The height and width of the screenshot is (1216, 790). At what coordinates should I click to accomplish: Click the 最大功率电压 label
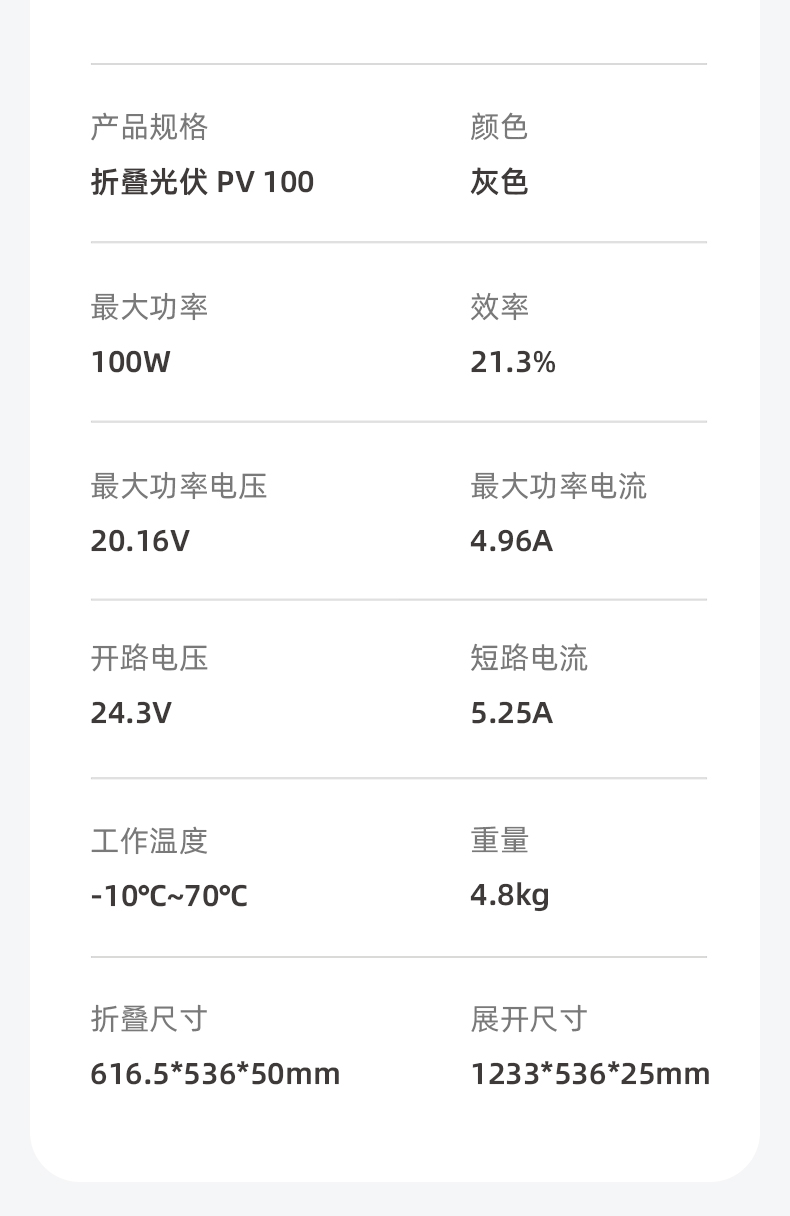coord(179,486)
